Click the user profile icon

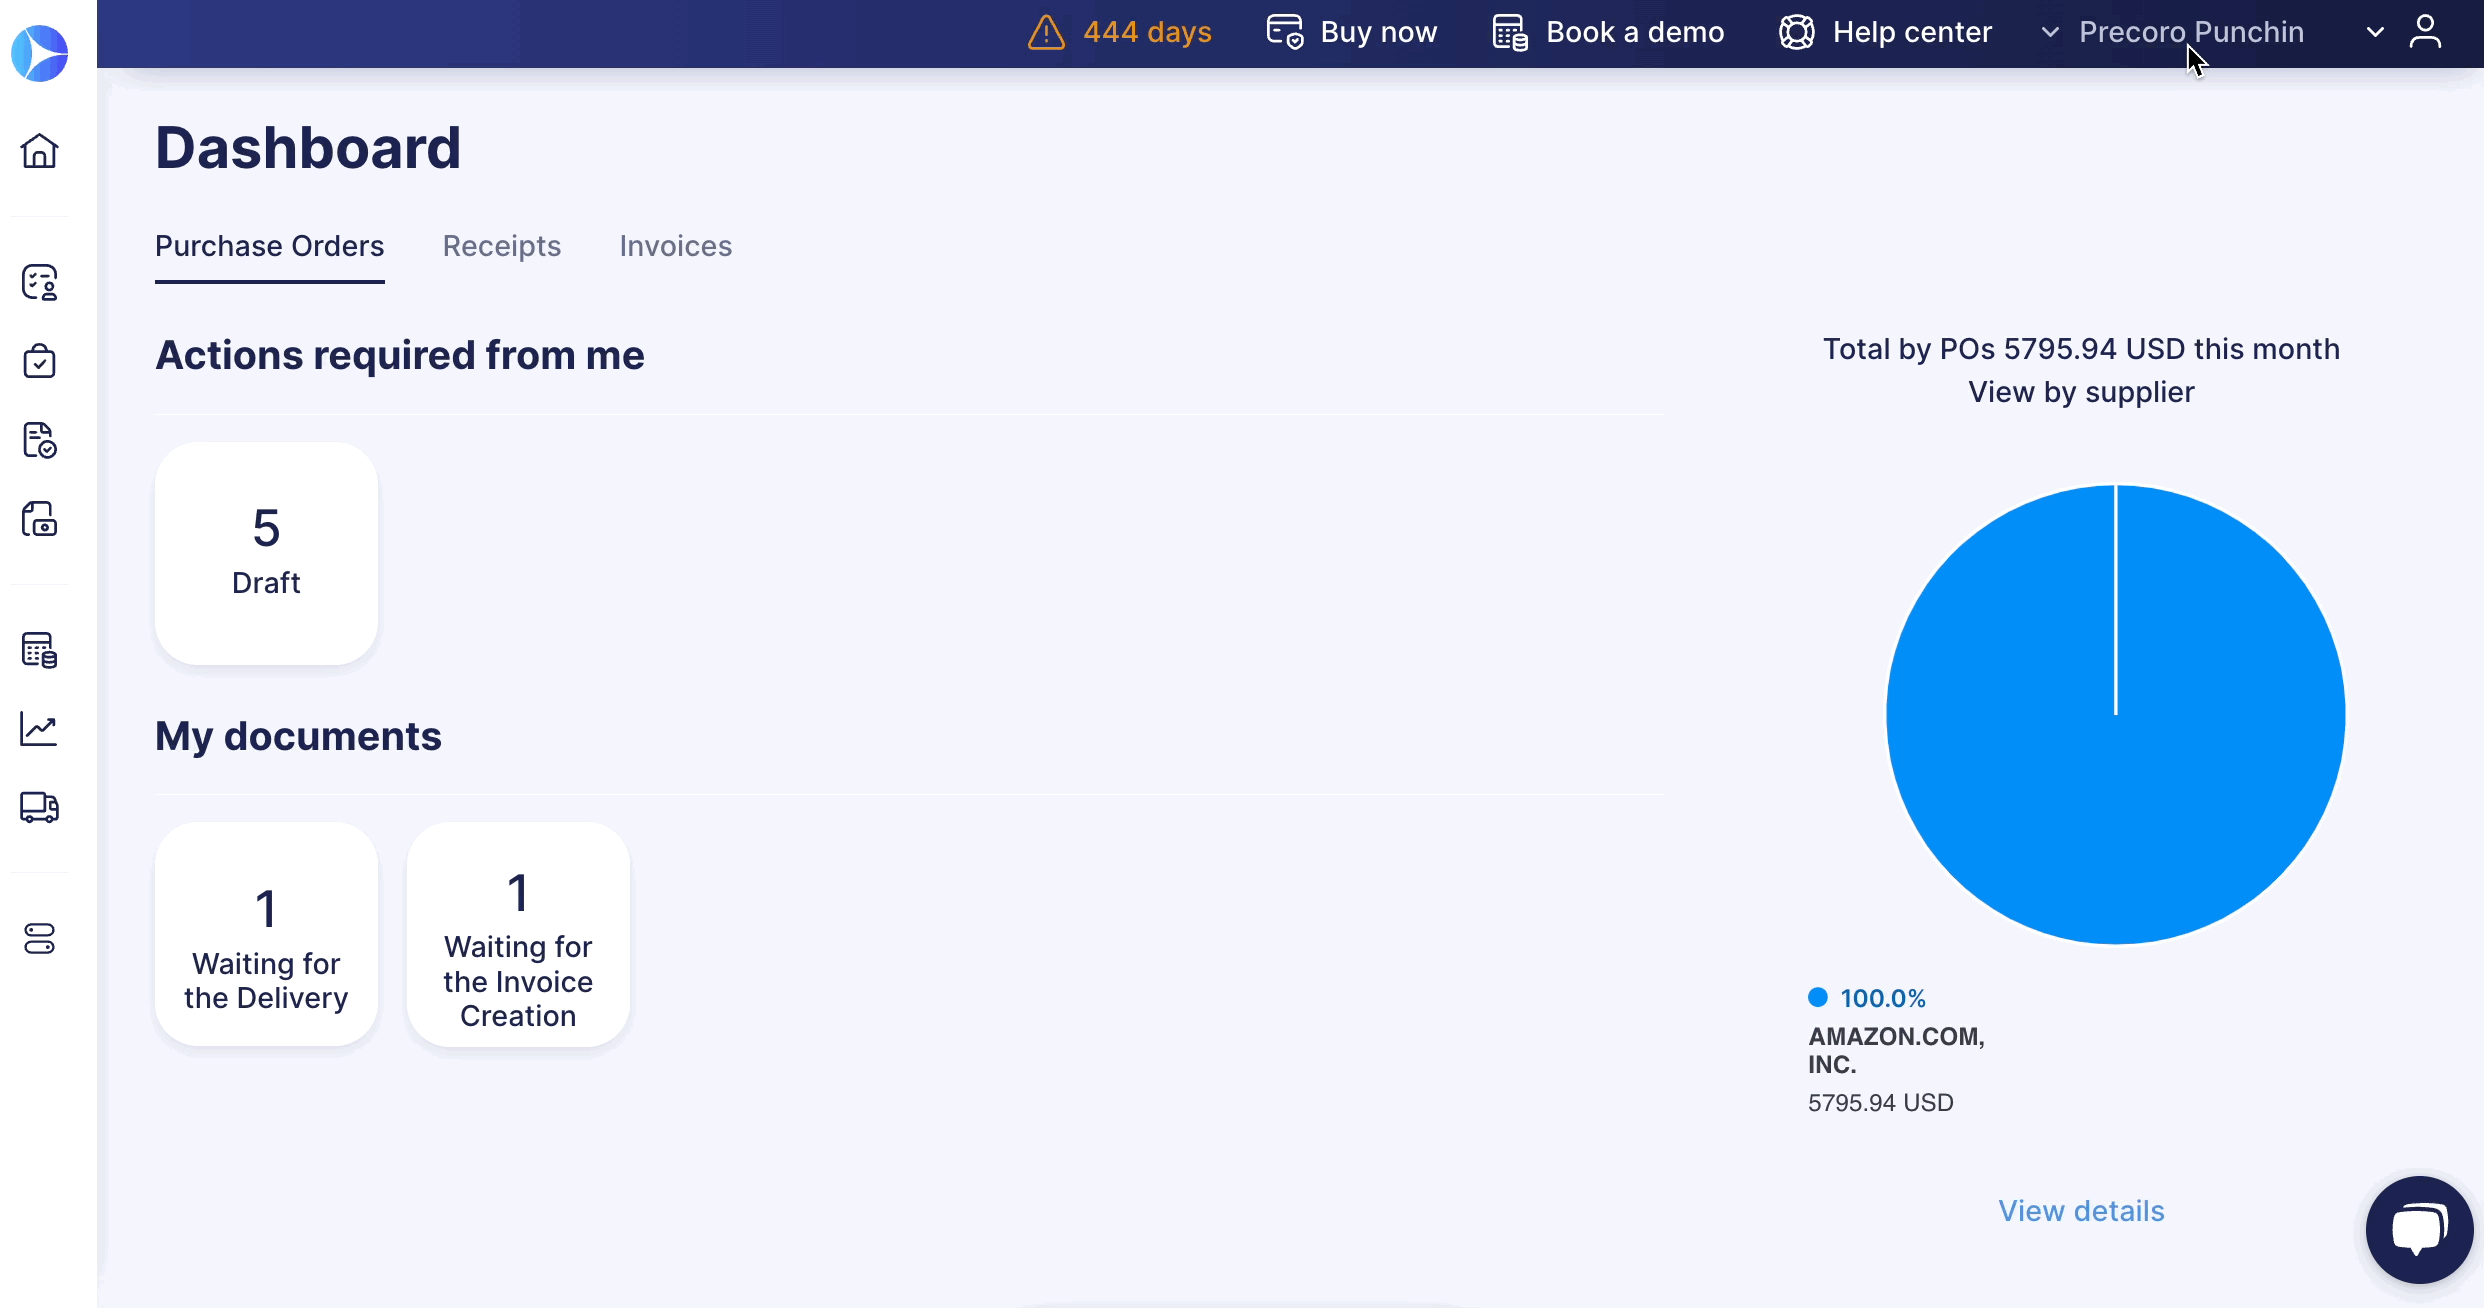pos(2425,32)
